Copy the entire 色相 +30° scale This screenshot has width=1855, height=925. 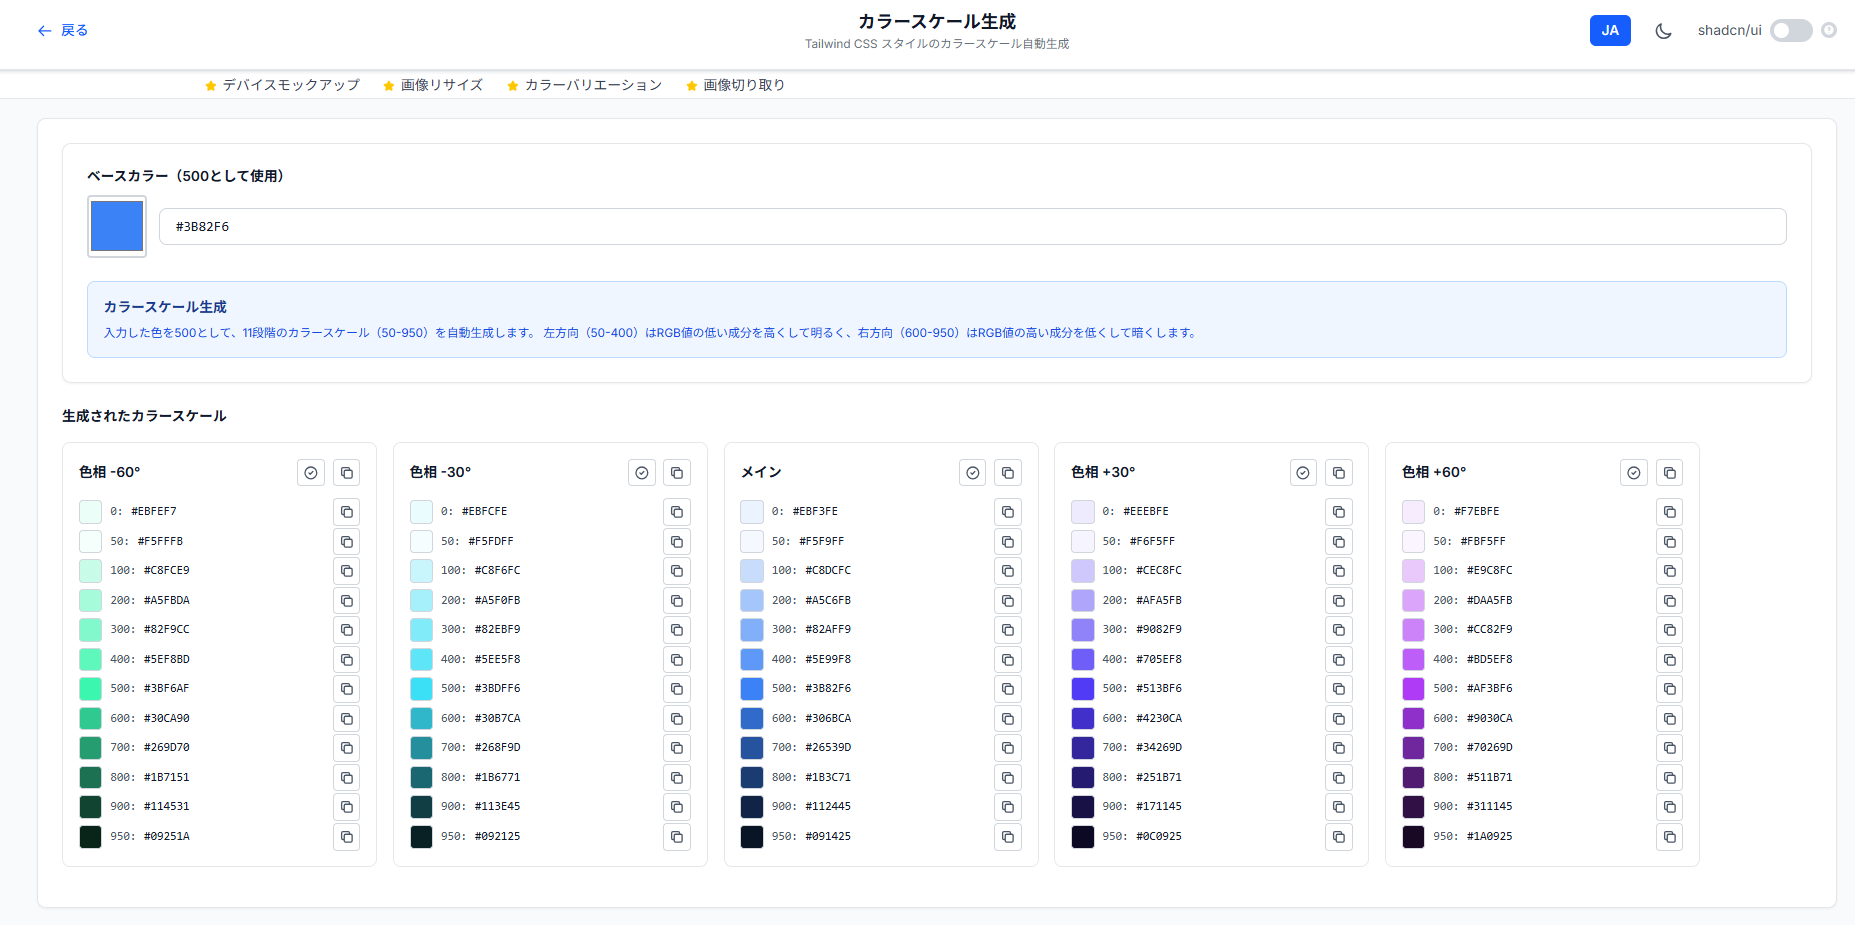pos(1339,473)
